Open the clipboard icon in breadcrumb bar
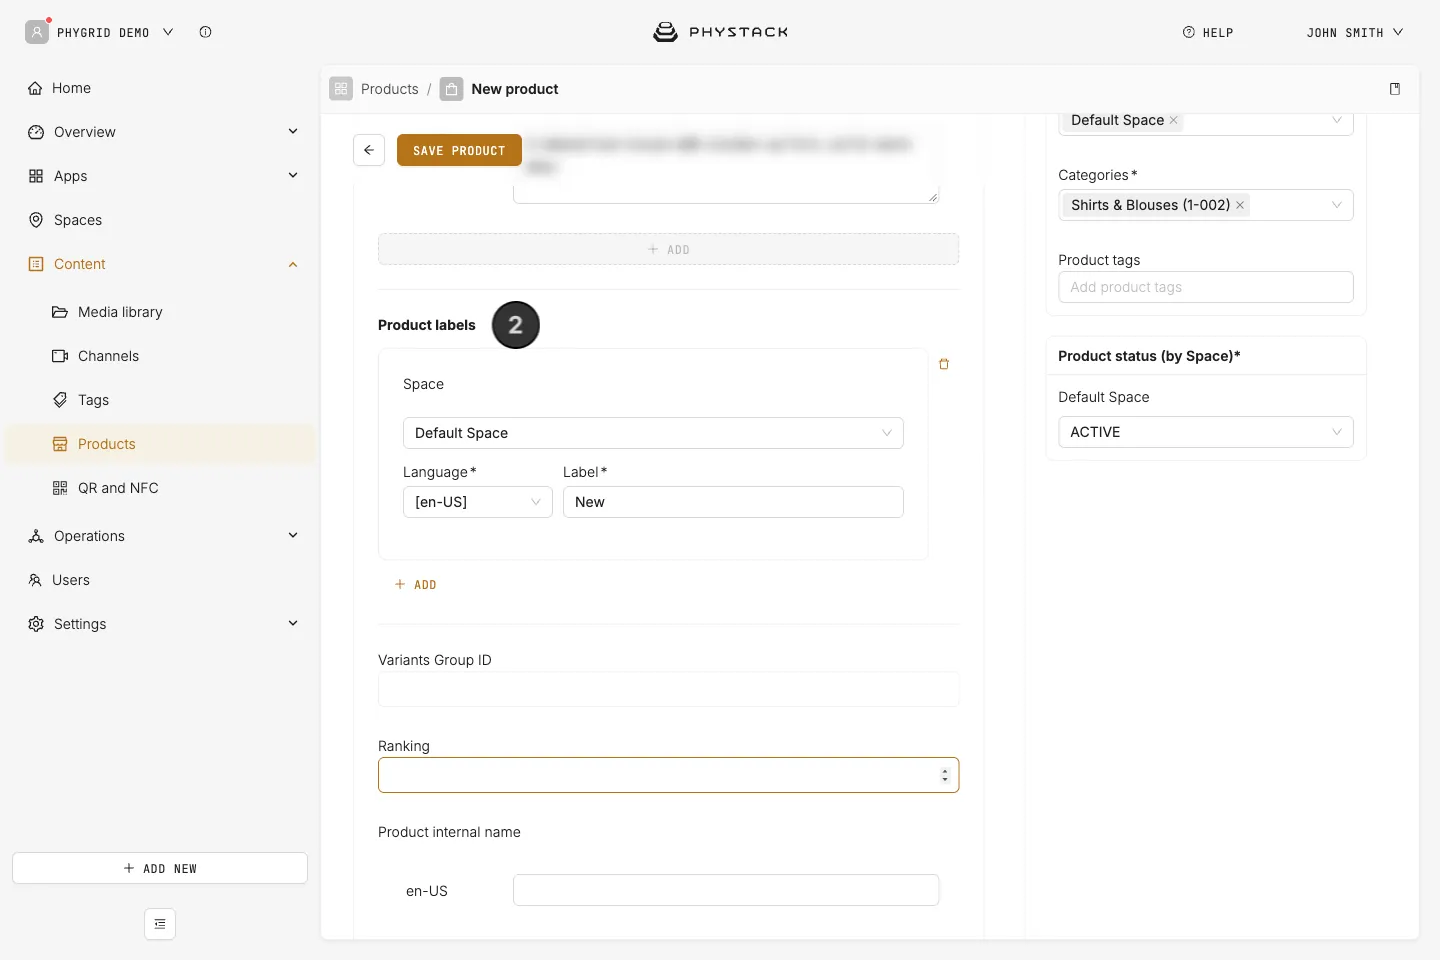Viewport: 1440px width, 960px height. coord(1395,89)
